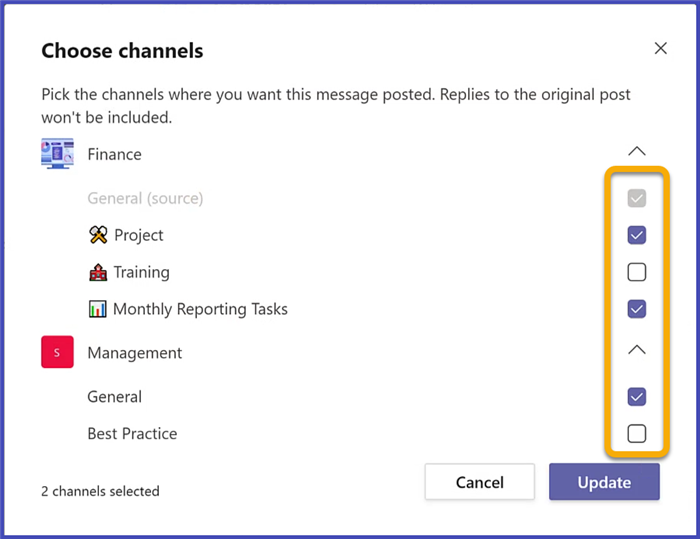Tick the Best Practice channel checkbox
The width and height of the screenshot is (700, 539).
(636, 434)
